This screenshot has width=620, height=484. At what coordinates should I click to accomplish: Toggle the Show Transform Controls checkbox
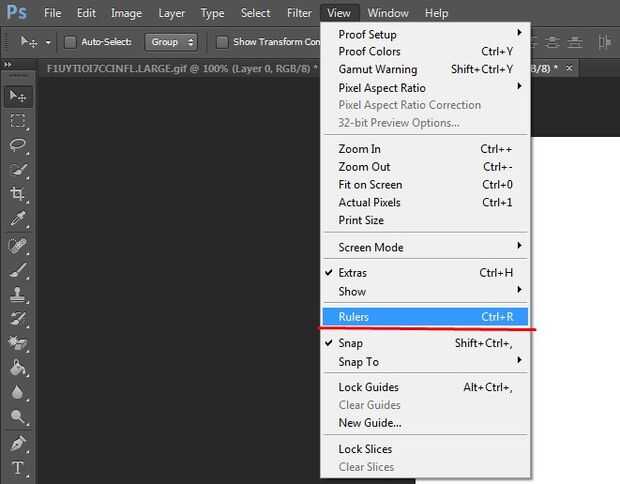point(222,42)
